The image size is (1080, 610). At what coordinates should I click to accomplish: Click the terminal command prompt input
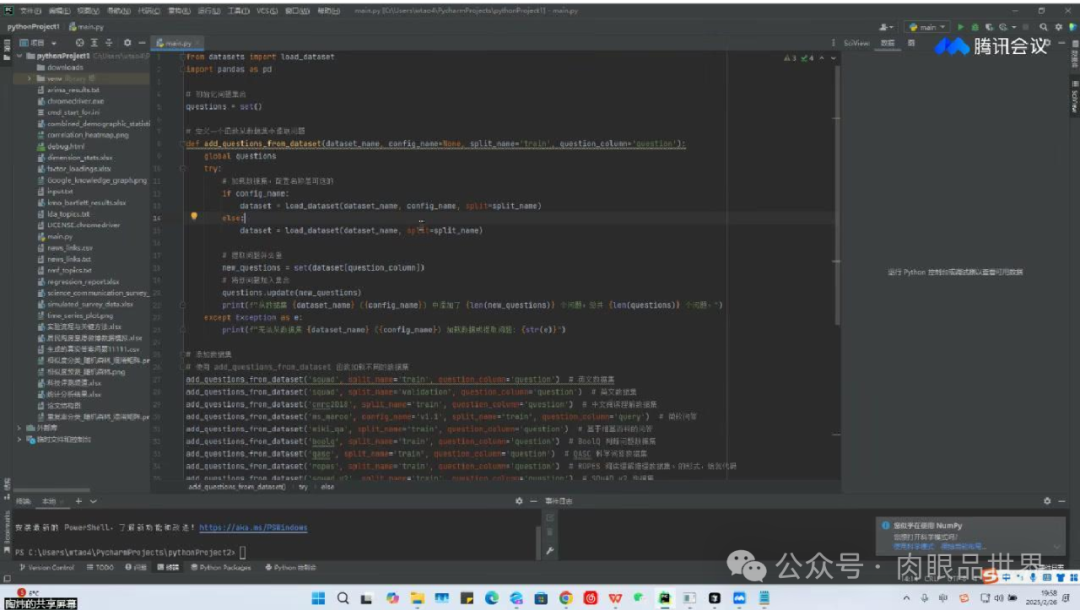242,552
